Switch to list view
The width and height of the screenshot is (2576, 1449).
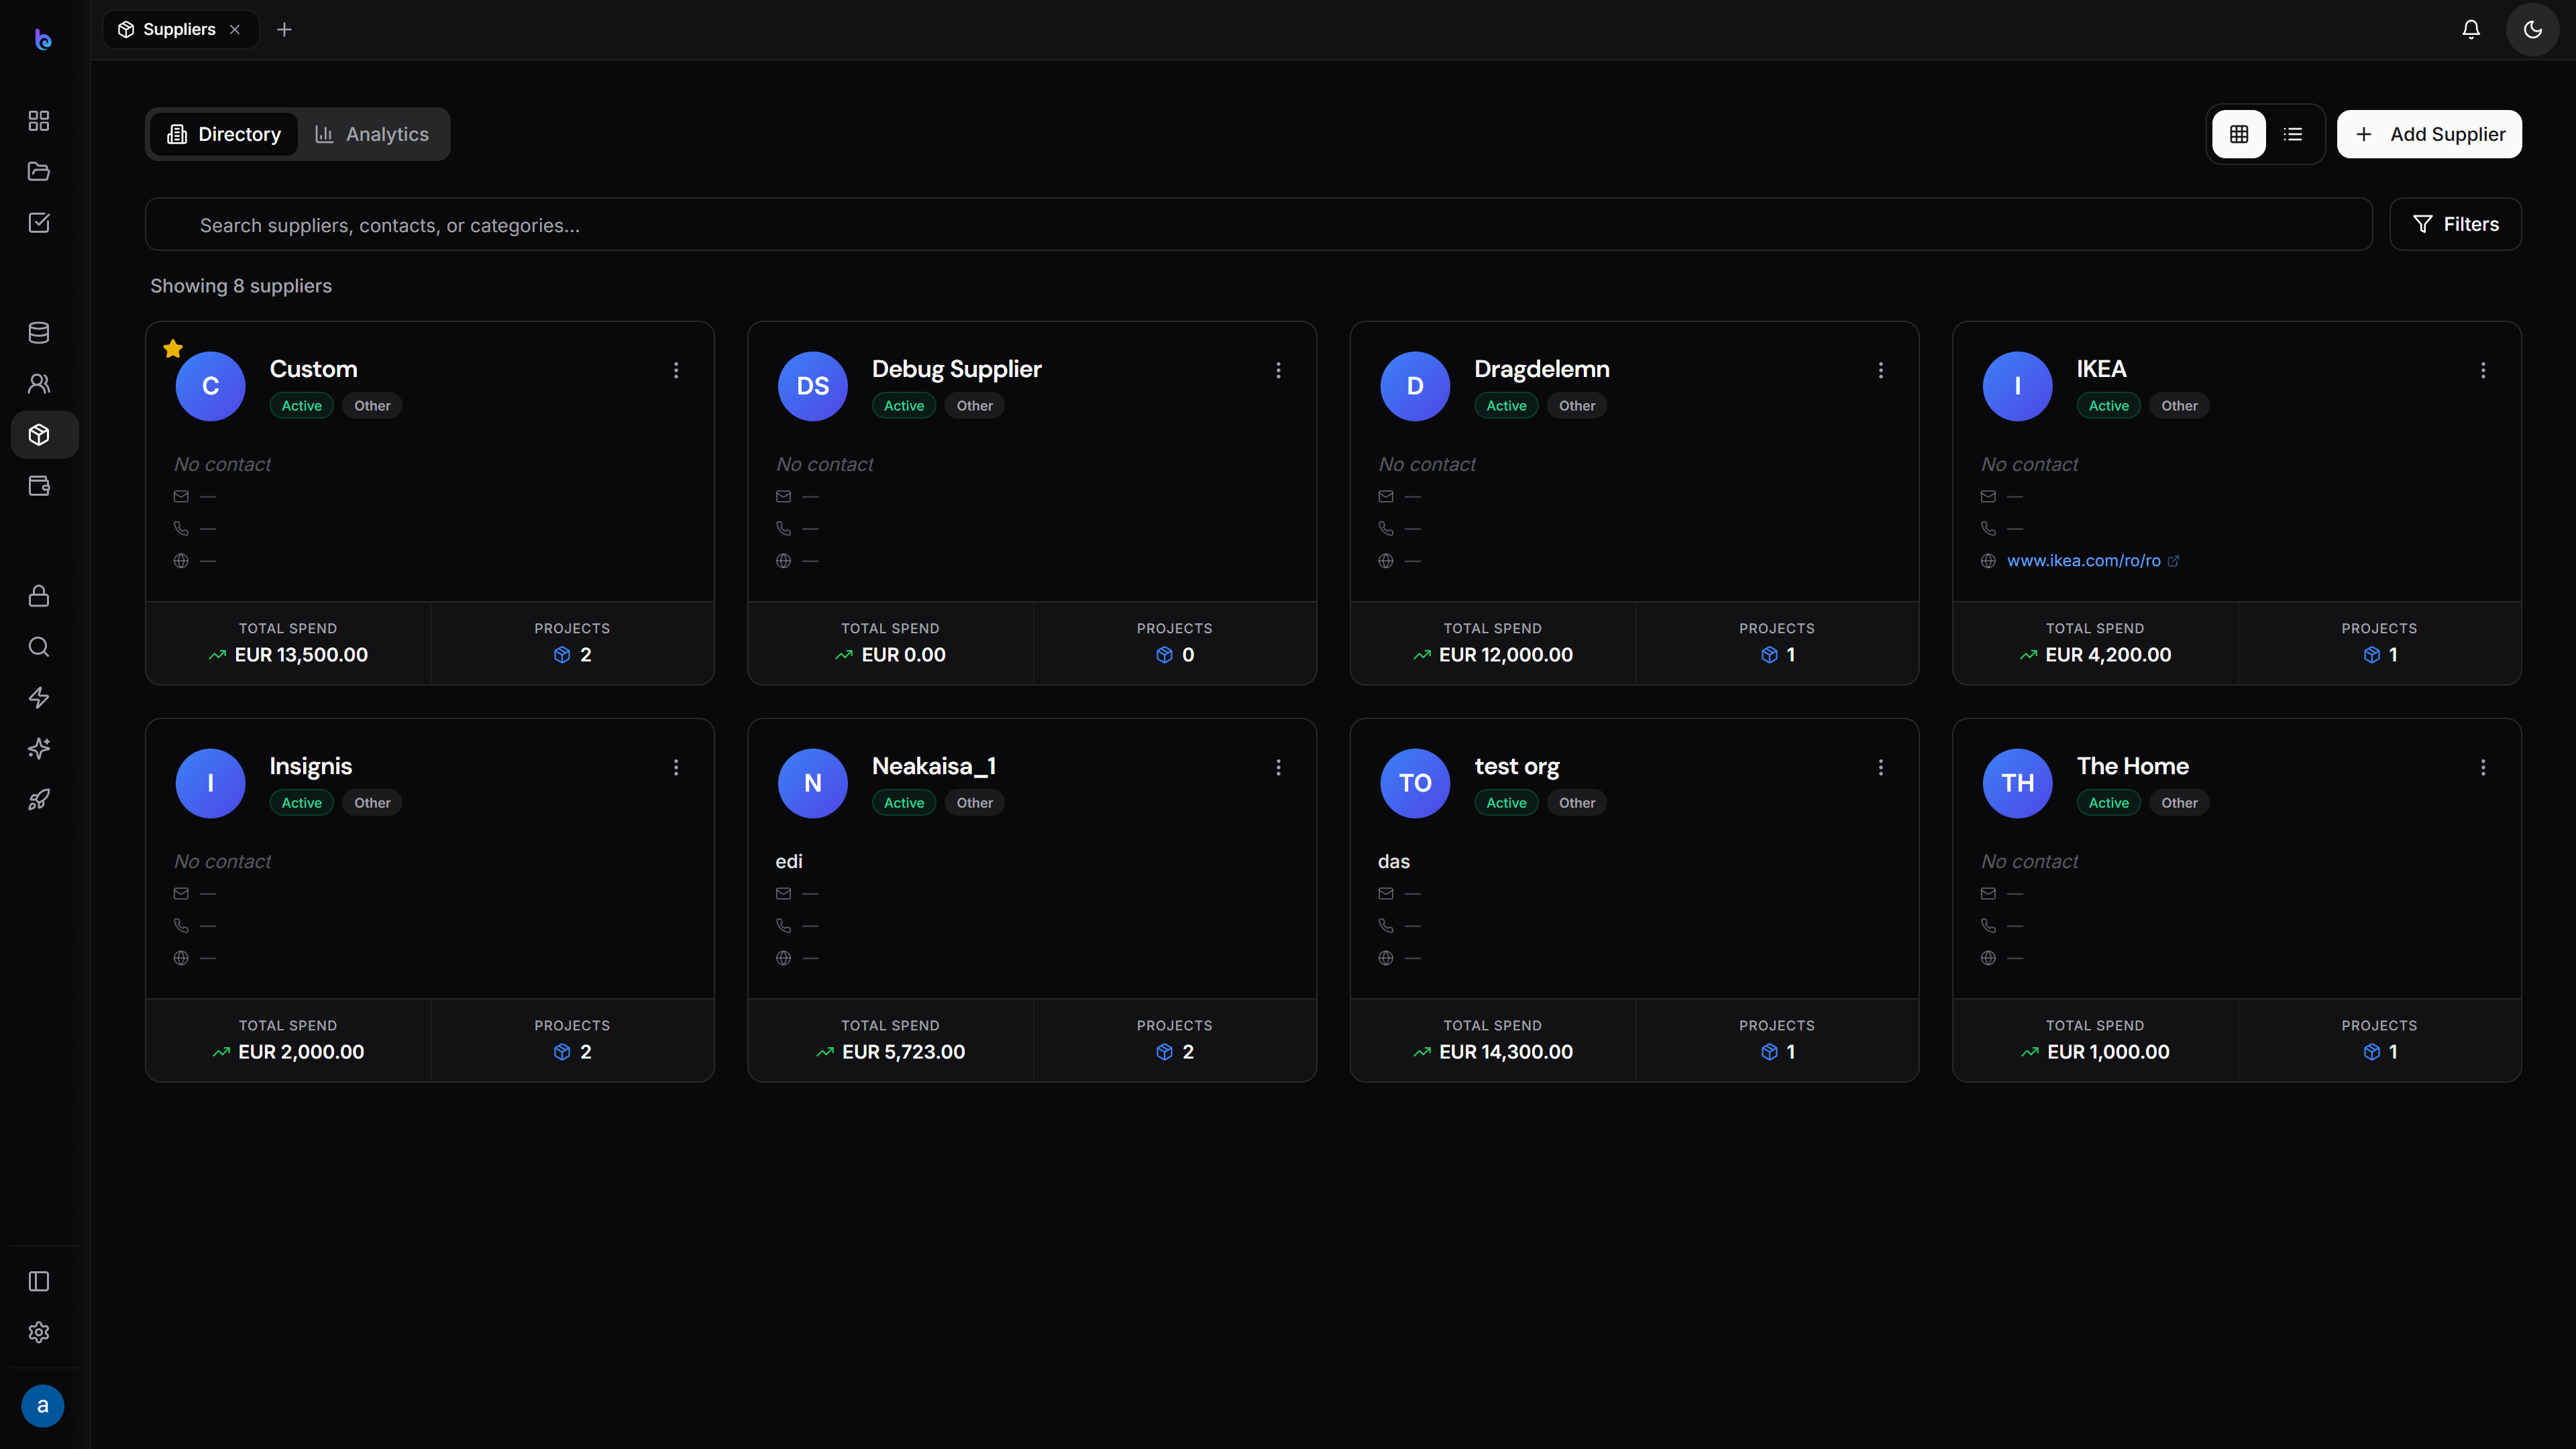[2293, 134]
